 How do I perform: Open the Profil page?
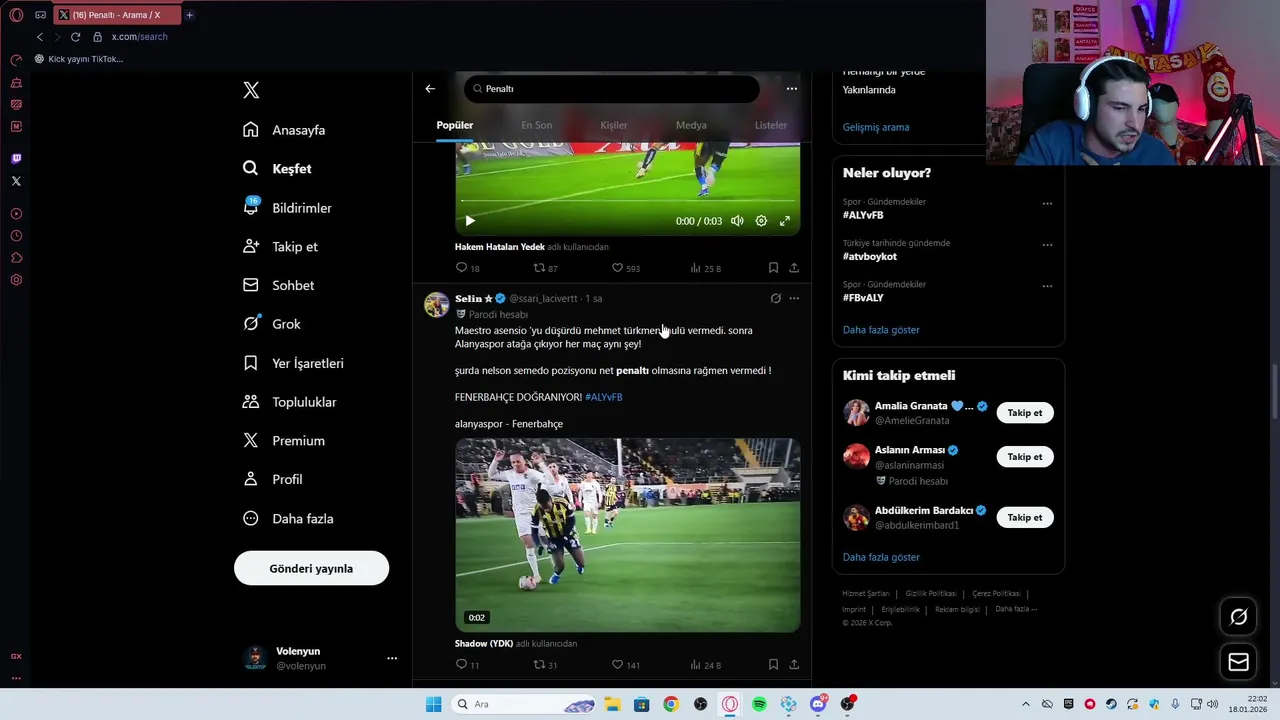click(272, 479)
